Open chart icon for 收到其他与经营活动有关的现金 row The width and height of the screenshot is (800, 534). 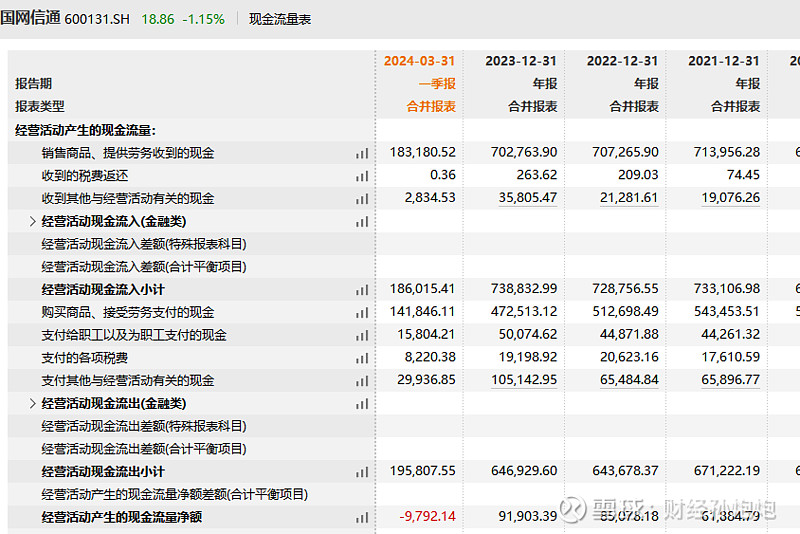362,198
